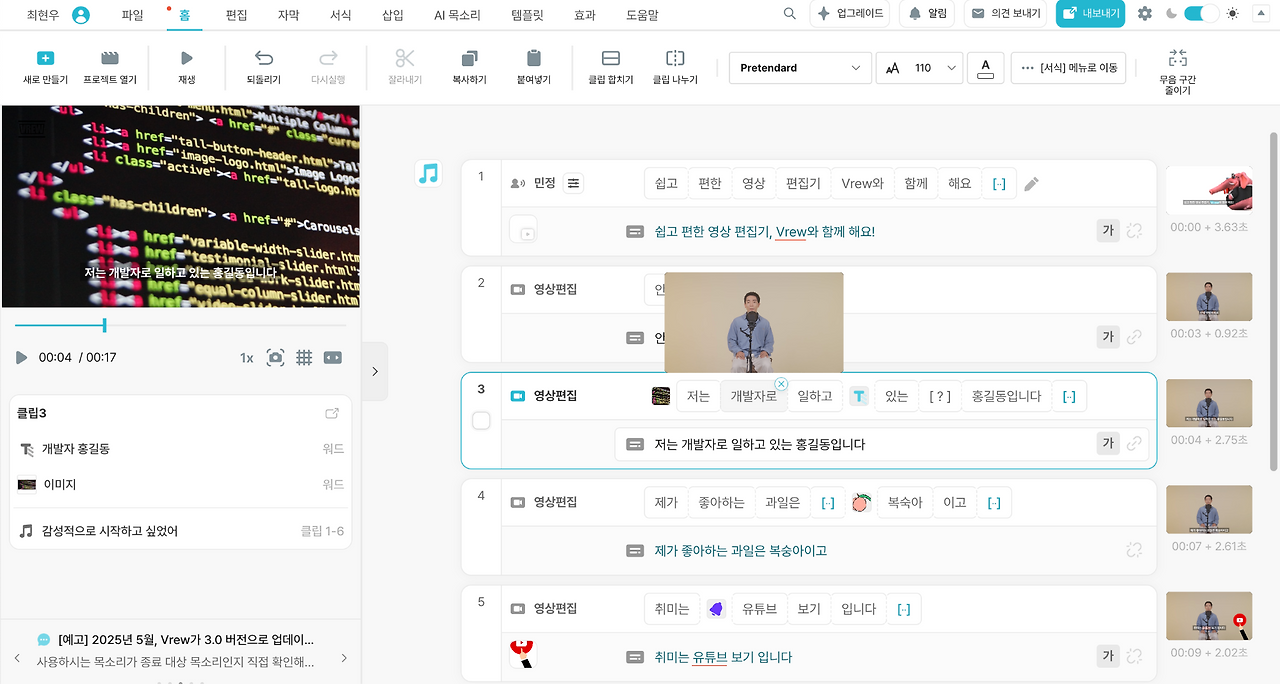Change the 1x playback speed

coord(247,357)
